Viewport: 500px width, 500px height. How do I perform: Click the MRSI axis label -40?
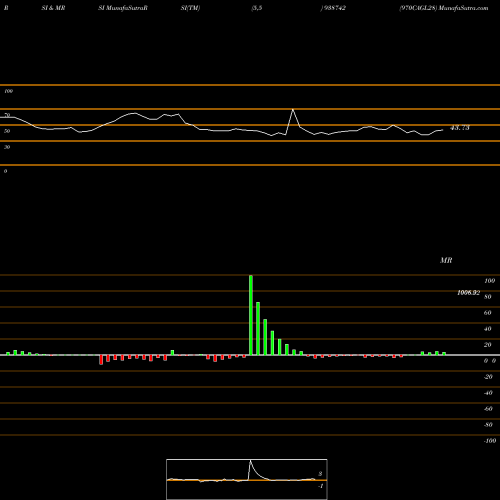[x=488, y=393]
